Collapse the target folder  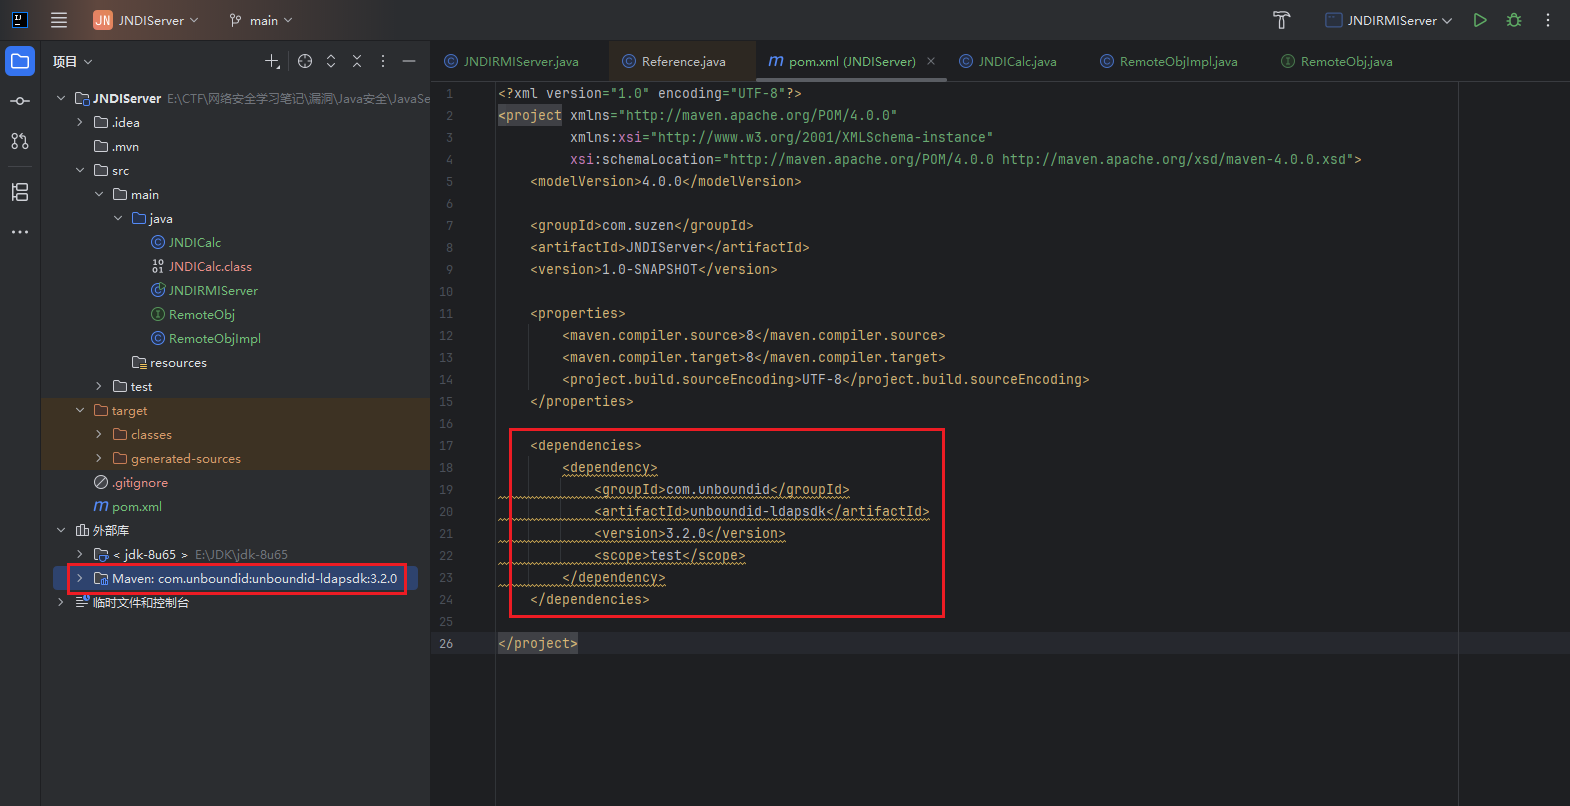tap(80, 410)
